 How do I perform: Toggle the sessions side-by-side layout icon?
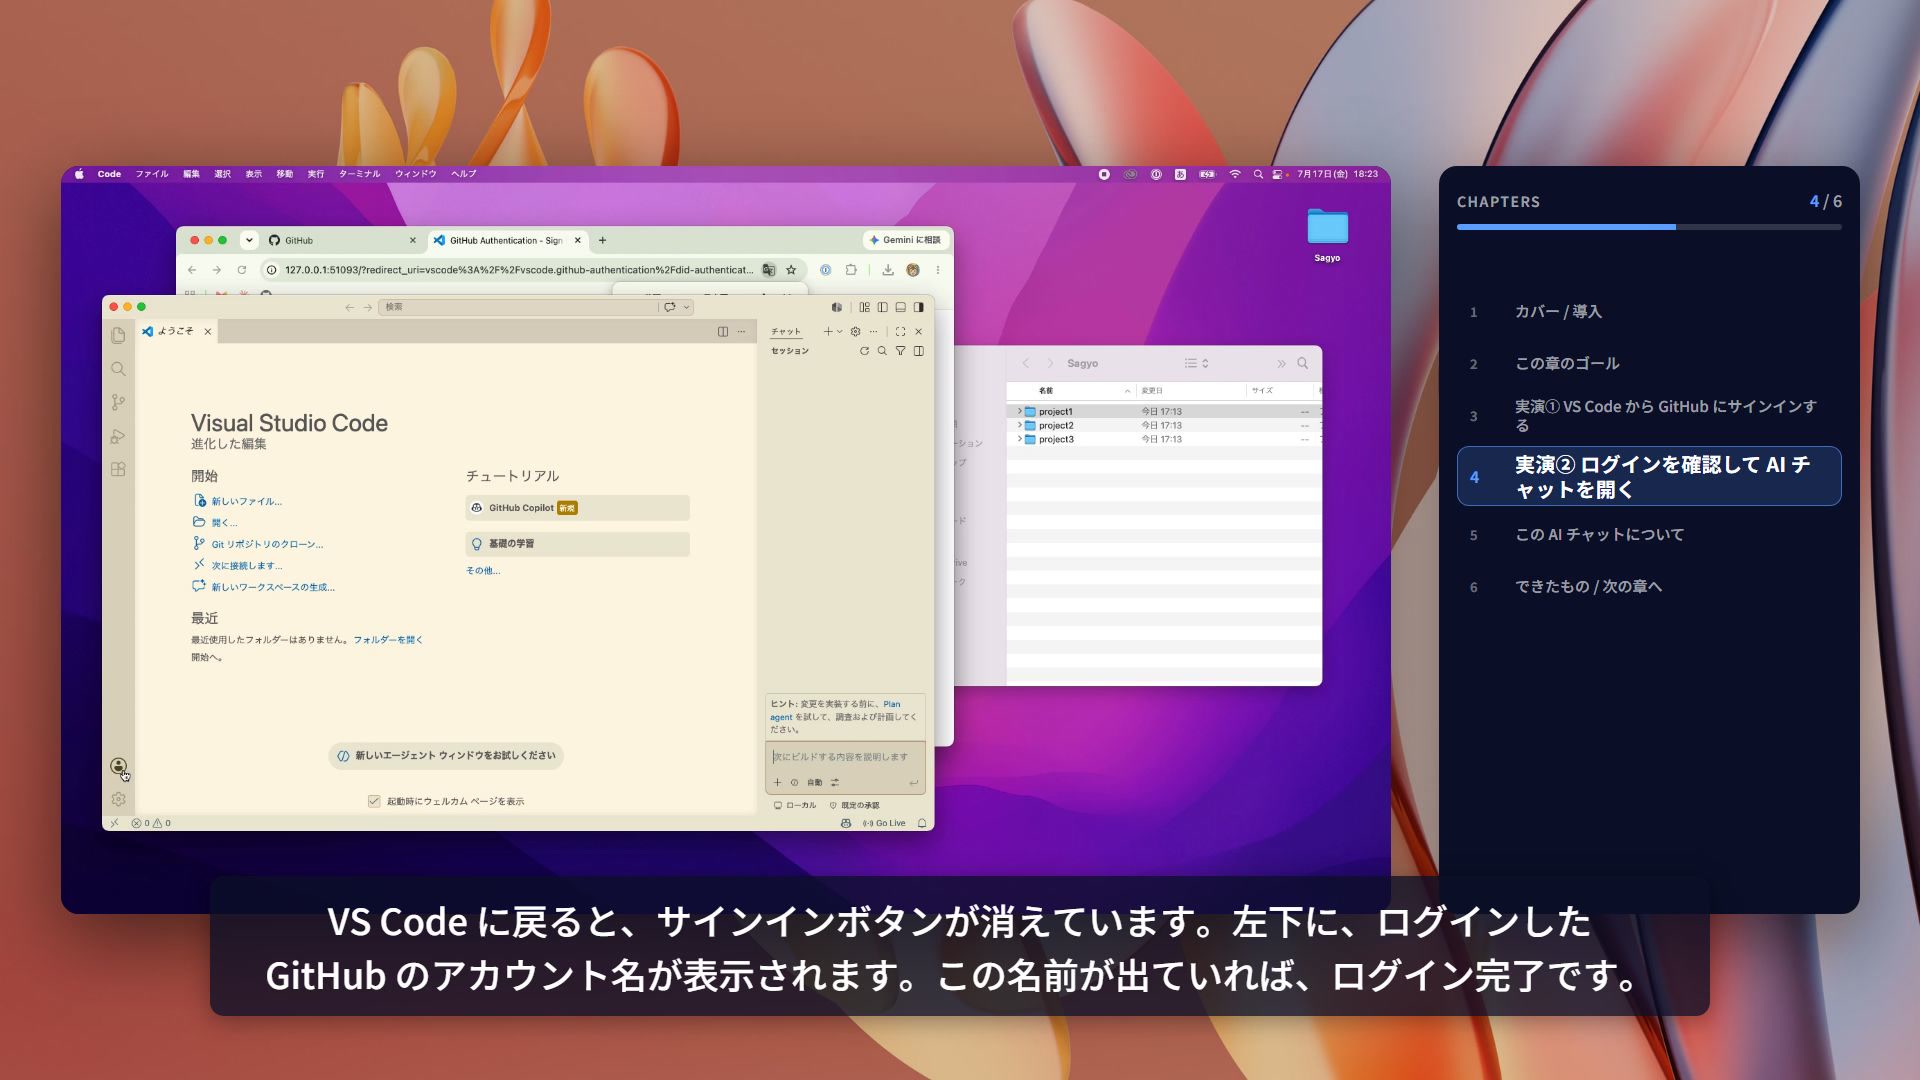pos(918,351)
